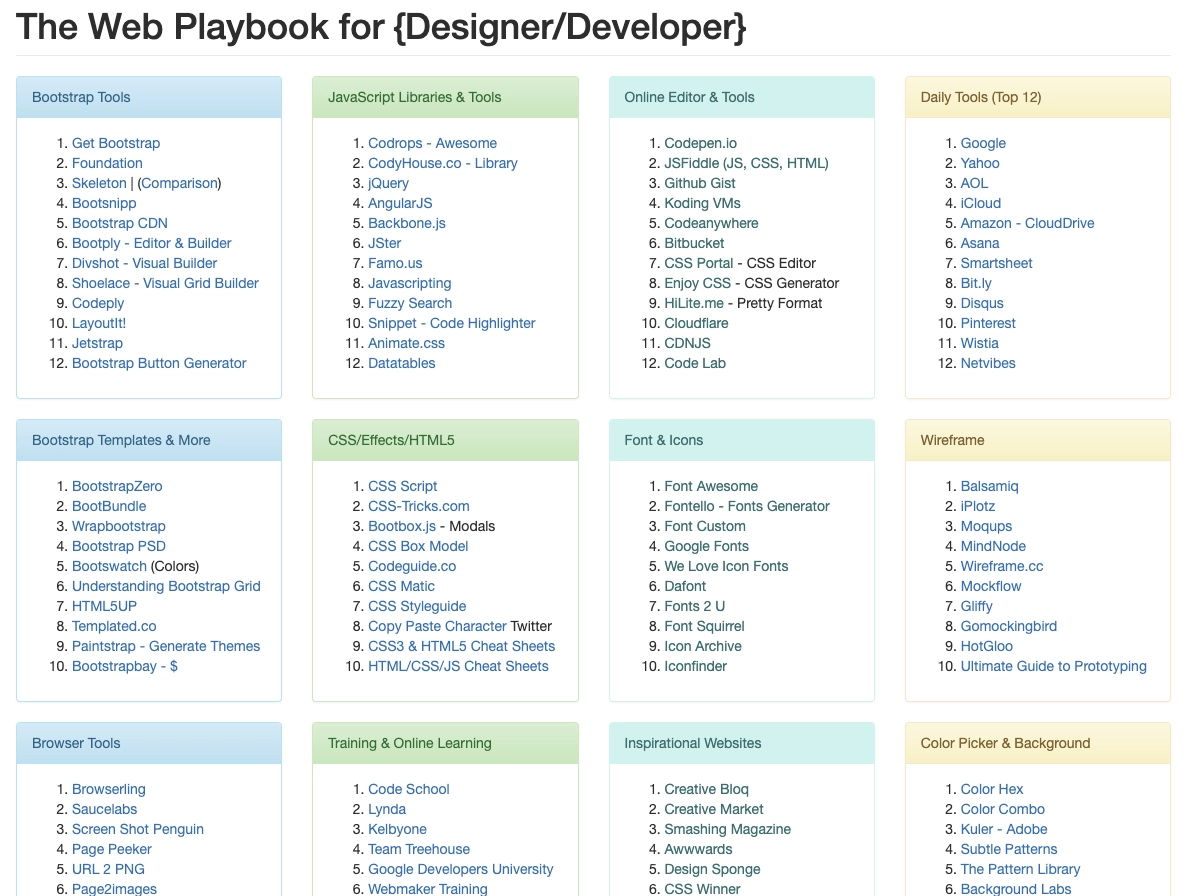
Task: Open the Github Gist link
Action: (699, 183)
